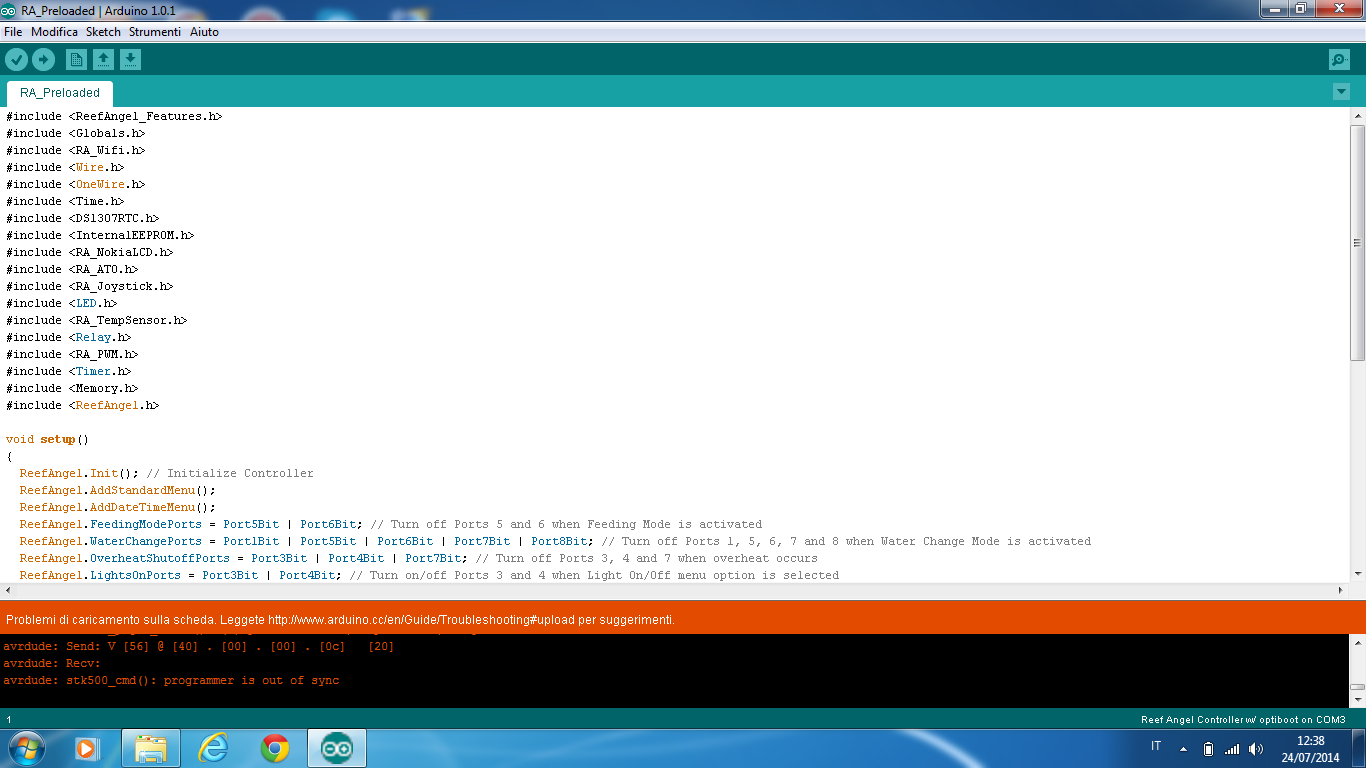Click the 'avrdude: Recv:' console line
This screenshot has height=768, width=1366.
(52, 663)
